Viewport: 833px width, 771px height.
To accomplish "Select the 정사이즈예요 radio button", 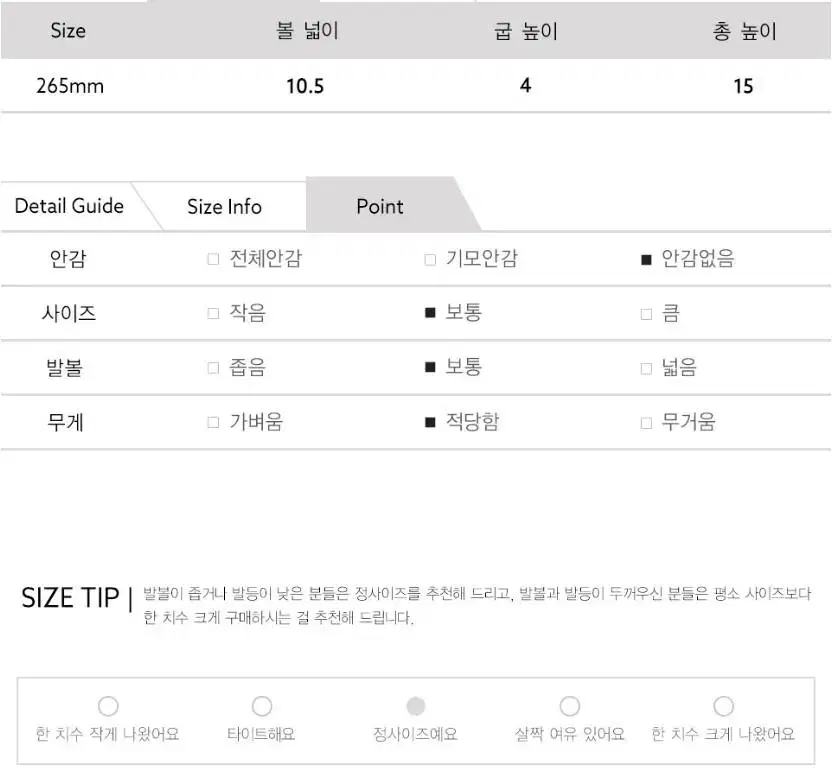I will 416,707.
